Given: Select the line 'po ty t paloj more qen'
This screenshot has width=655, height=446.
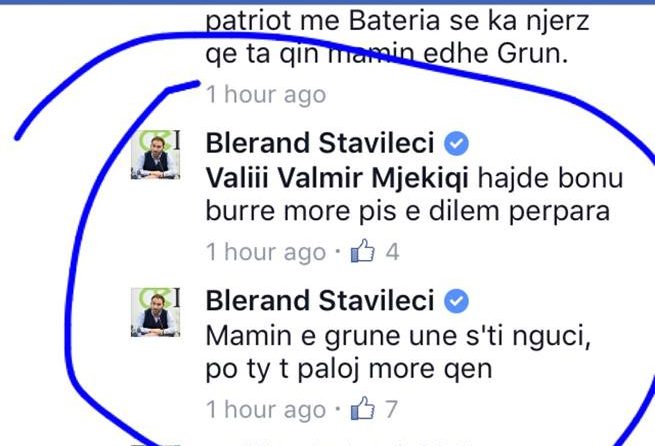Looking at the screenshot, I should click(x=349, y=370).
